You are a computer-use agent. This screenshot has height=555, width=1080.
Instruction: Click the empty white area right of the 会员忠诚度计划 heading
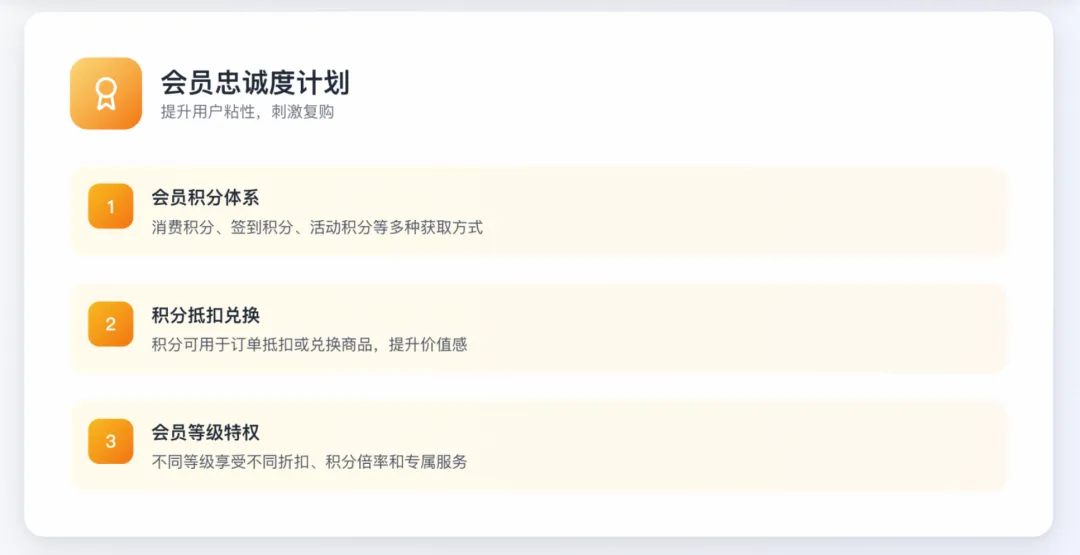pos(700,92)
